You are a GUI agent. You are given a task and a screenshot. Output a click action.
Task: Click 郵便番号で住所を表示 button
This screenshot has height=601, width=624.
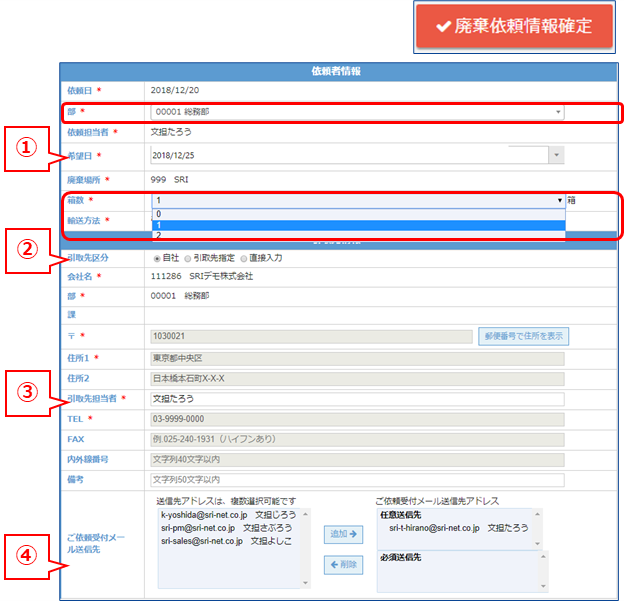pyautogui.click(x=524, y=337)
